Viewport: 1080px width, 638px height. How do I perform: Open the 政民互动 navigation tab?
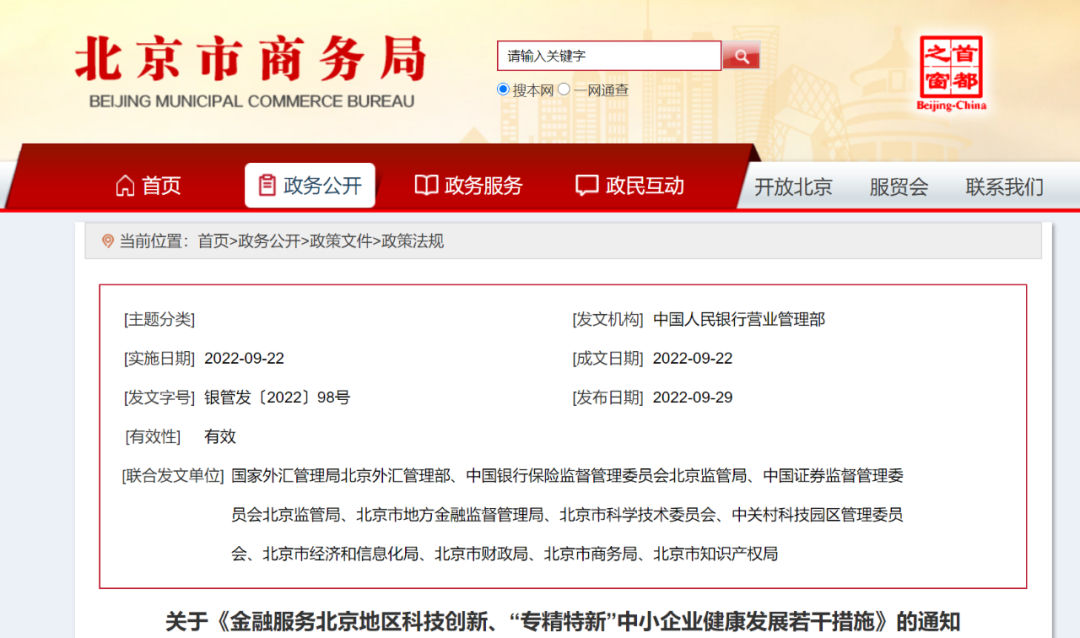pyautogui.click(x=630, y=185)
